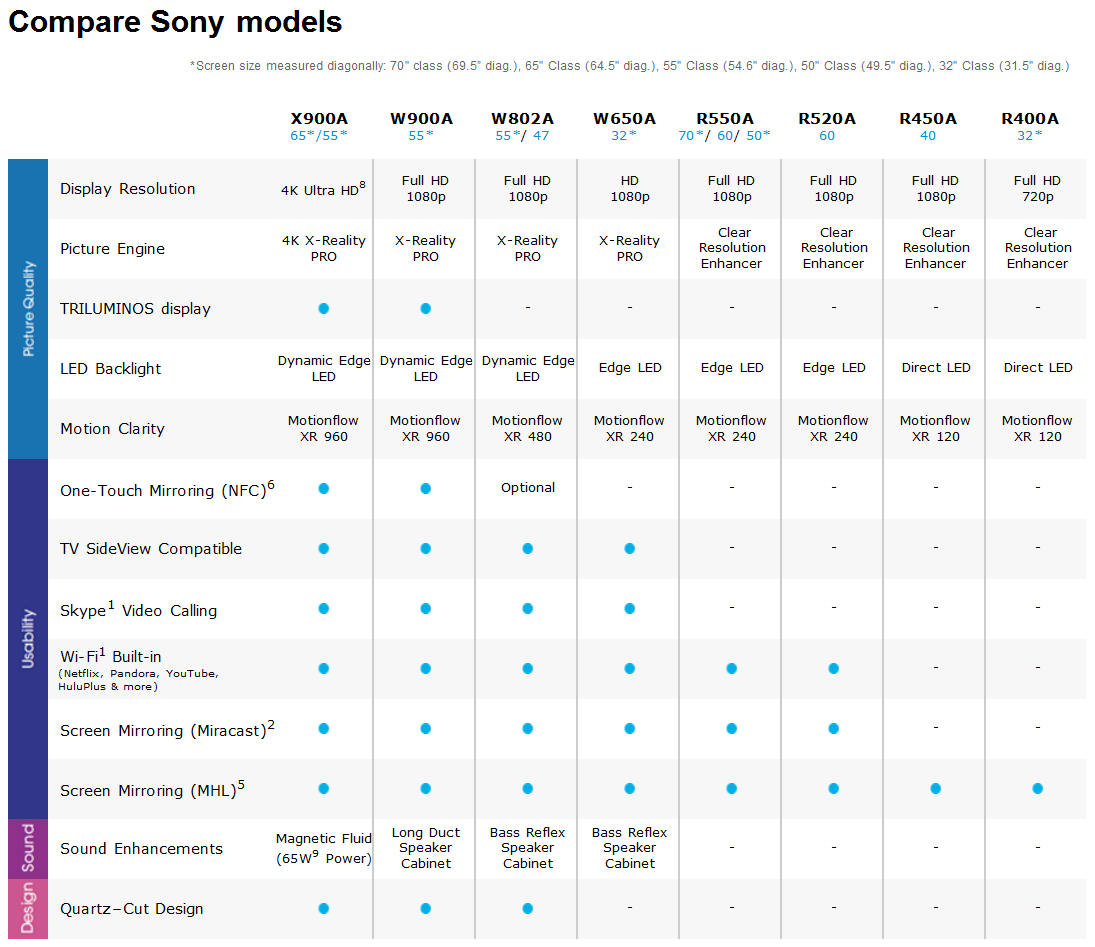Click the Quartz-Cut Design dot for W802A
1095x947 pixels.
coord(527,909)
